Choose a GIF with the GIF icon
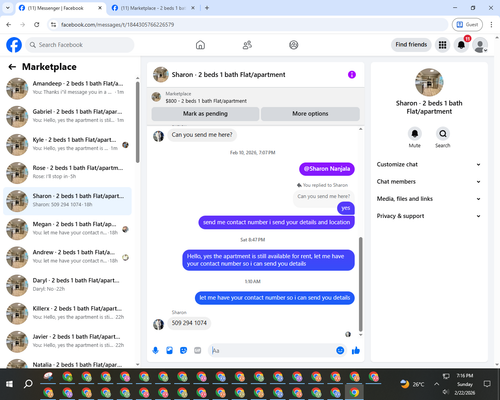 (x=198, y=350)
